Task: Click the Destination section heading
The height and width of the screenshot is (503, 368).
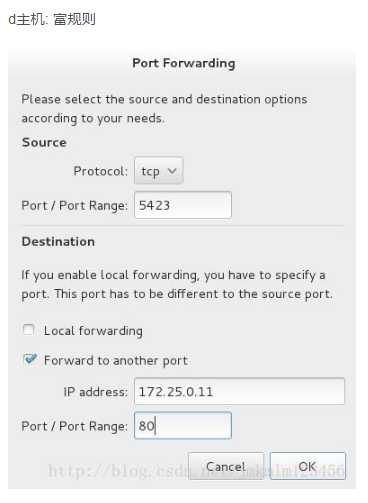Action: point(58,241)
